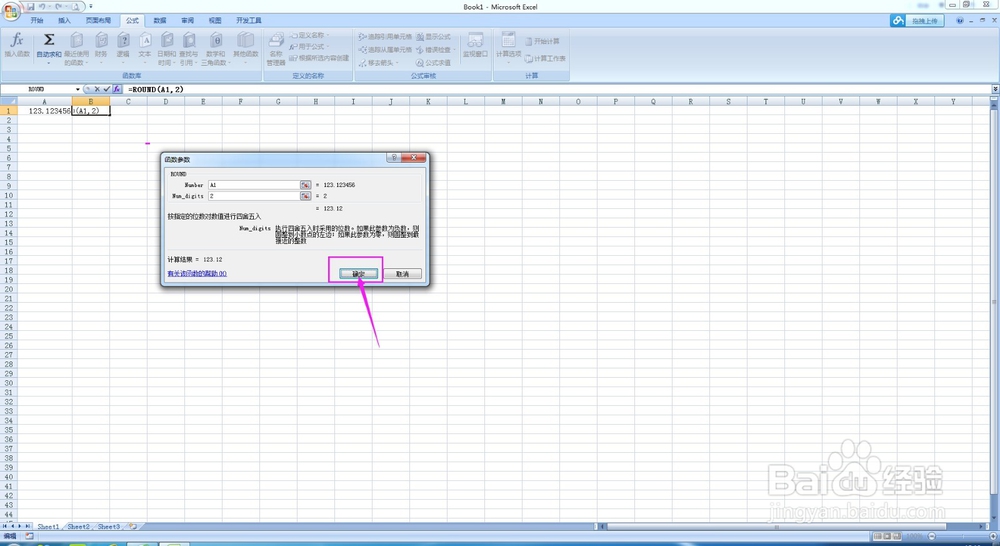Open the help on this function link
This screenshot has width=1000, height=546.
point(197,274)
